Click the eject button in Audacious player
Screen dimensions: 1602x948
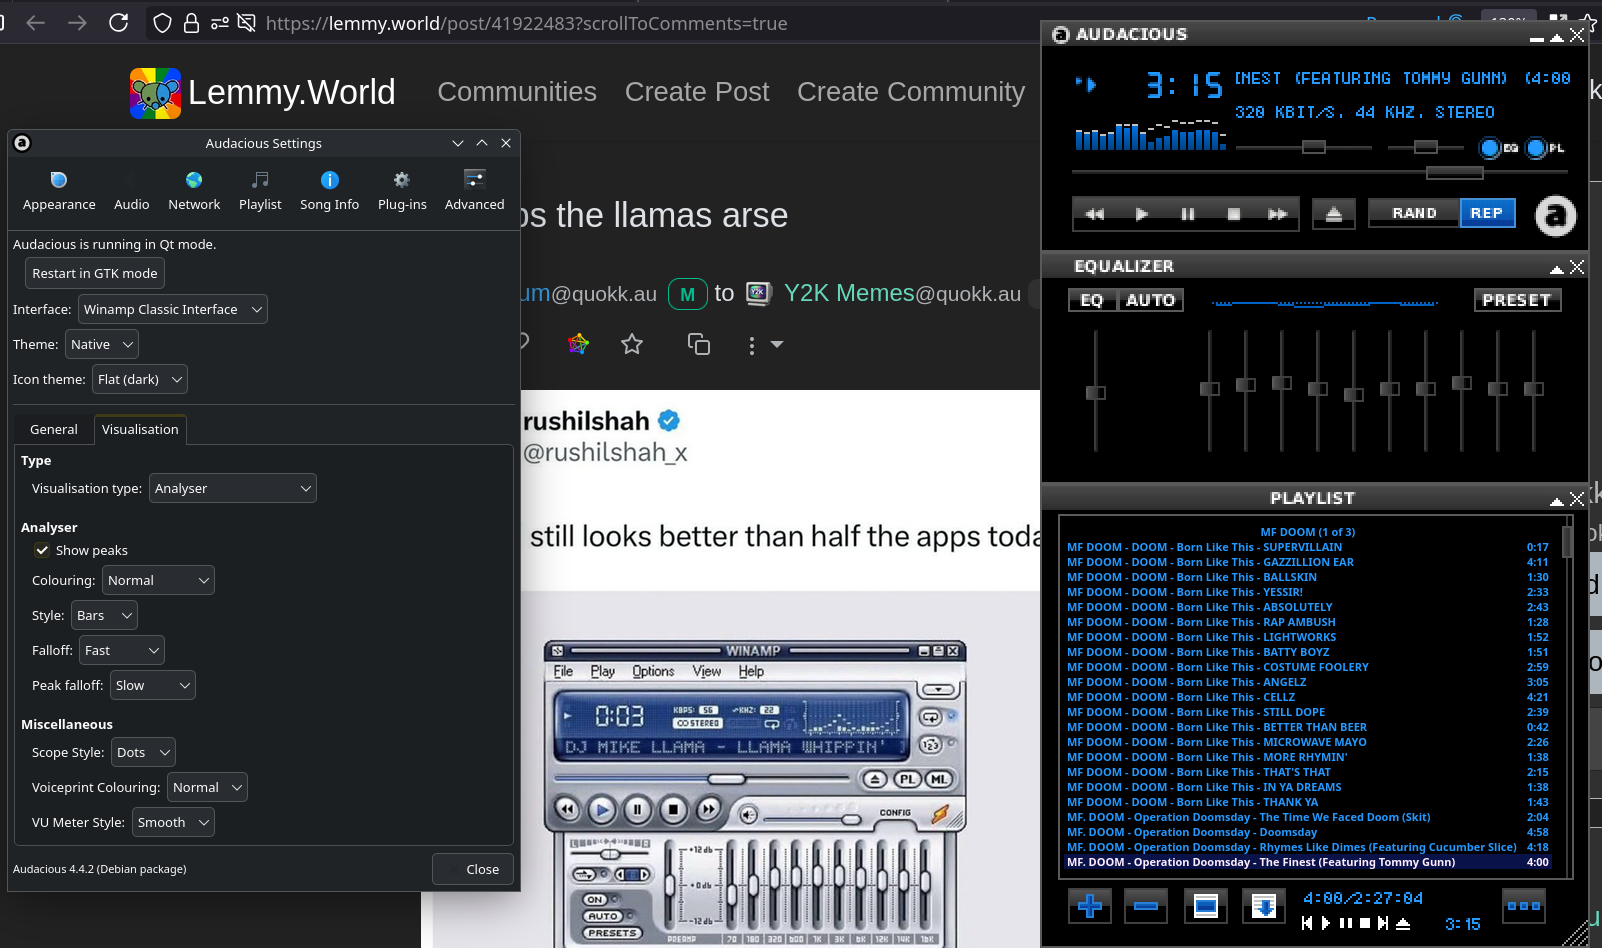tap(1333, 214)
